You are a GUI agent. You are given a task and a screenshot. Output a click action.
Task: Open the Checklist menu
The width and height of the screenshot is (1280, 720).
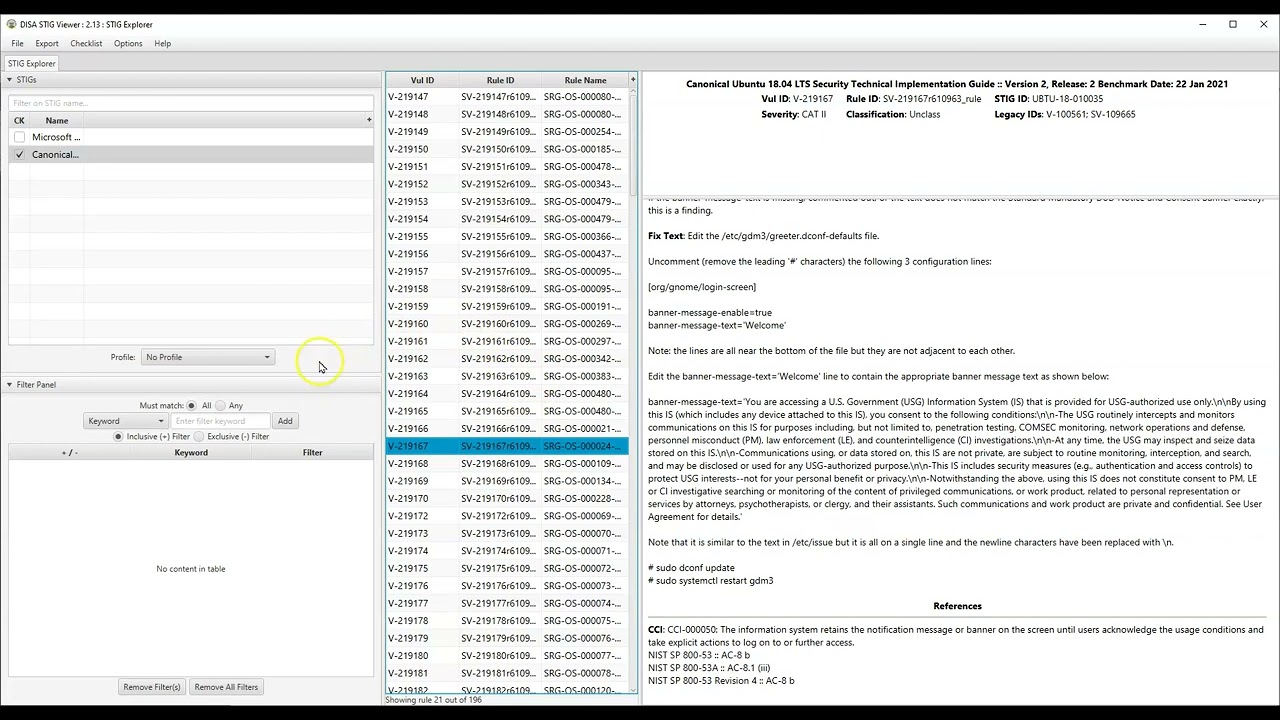(86, 44)
